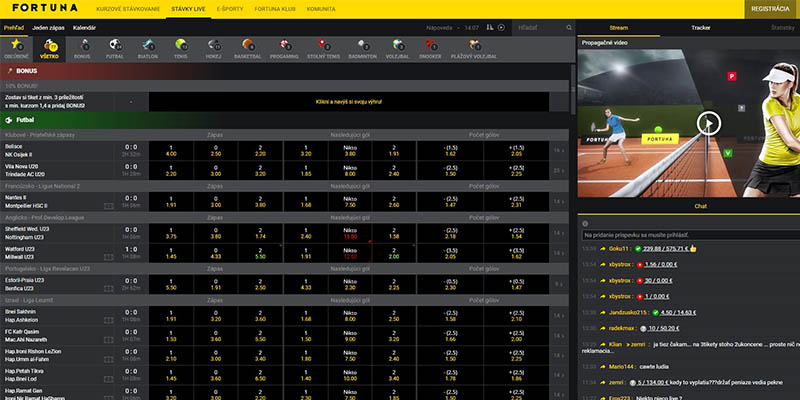Click the chat message input field
Image resolution: width=800 pixels, height=400 pixels.
[x=690, y=235]
